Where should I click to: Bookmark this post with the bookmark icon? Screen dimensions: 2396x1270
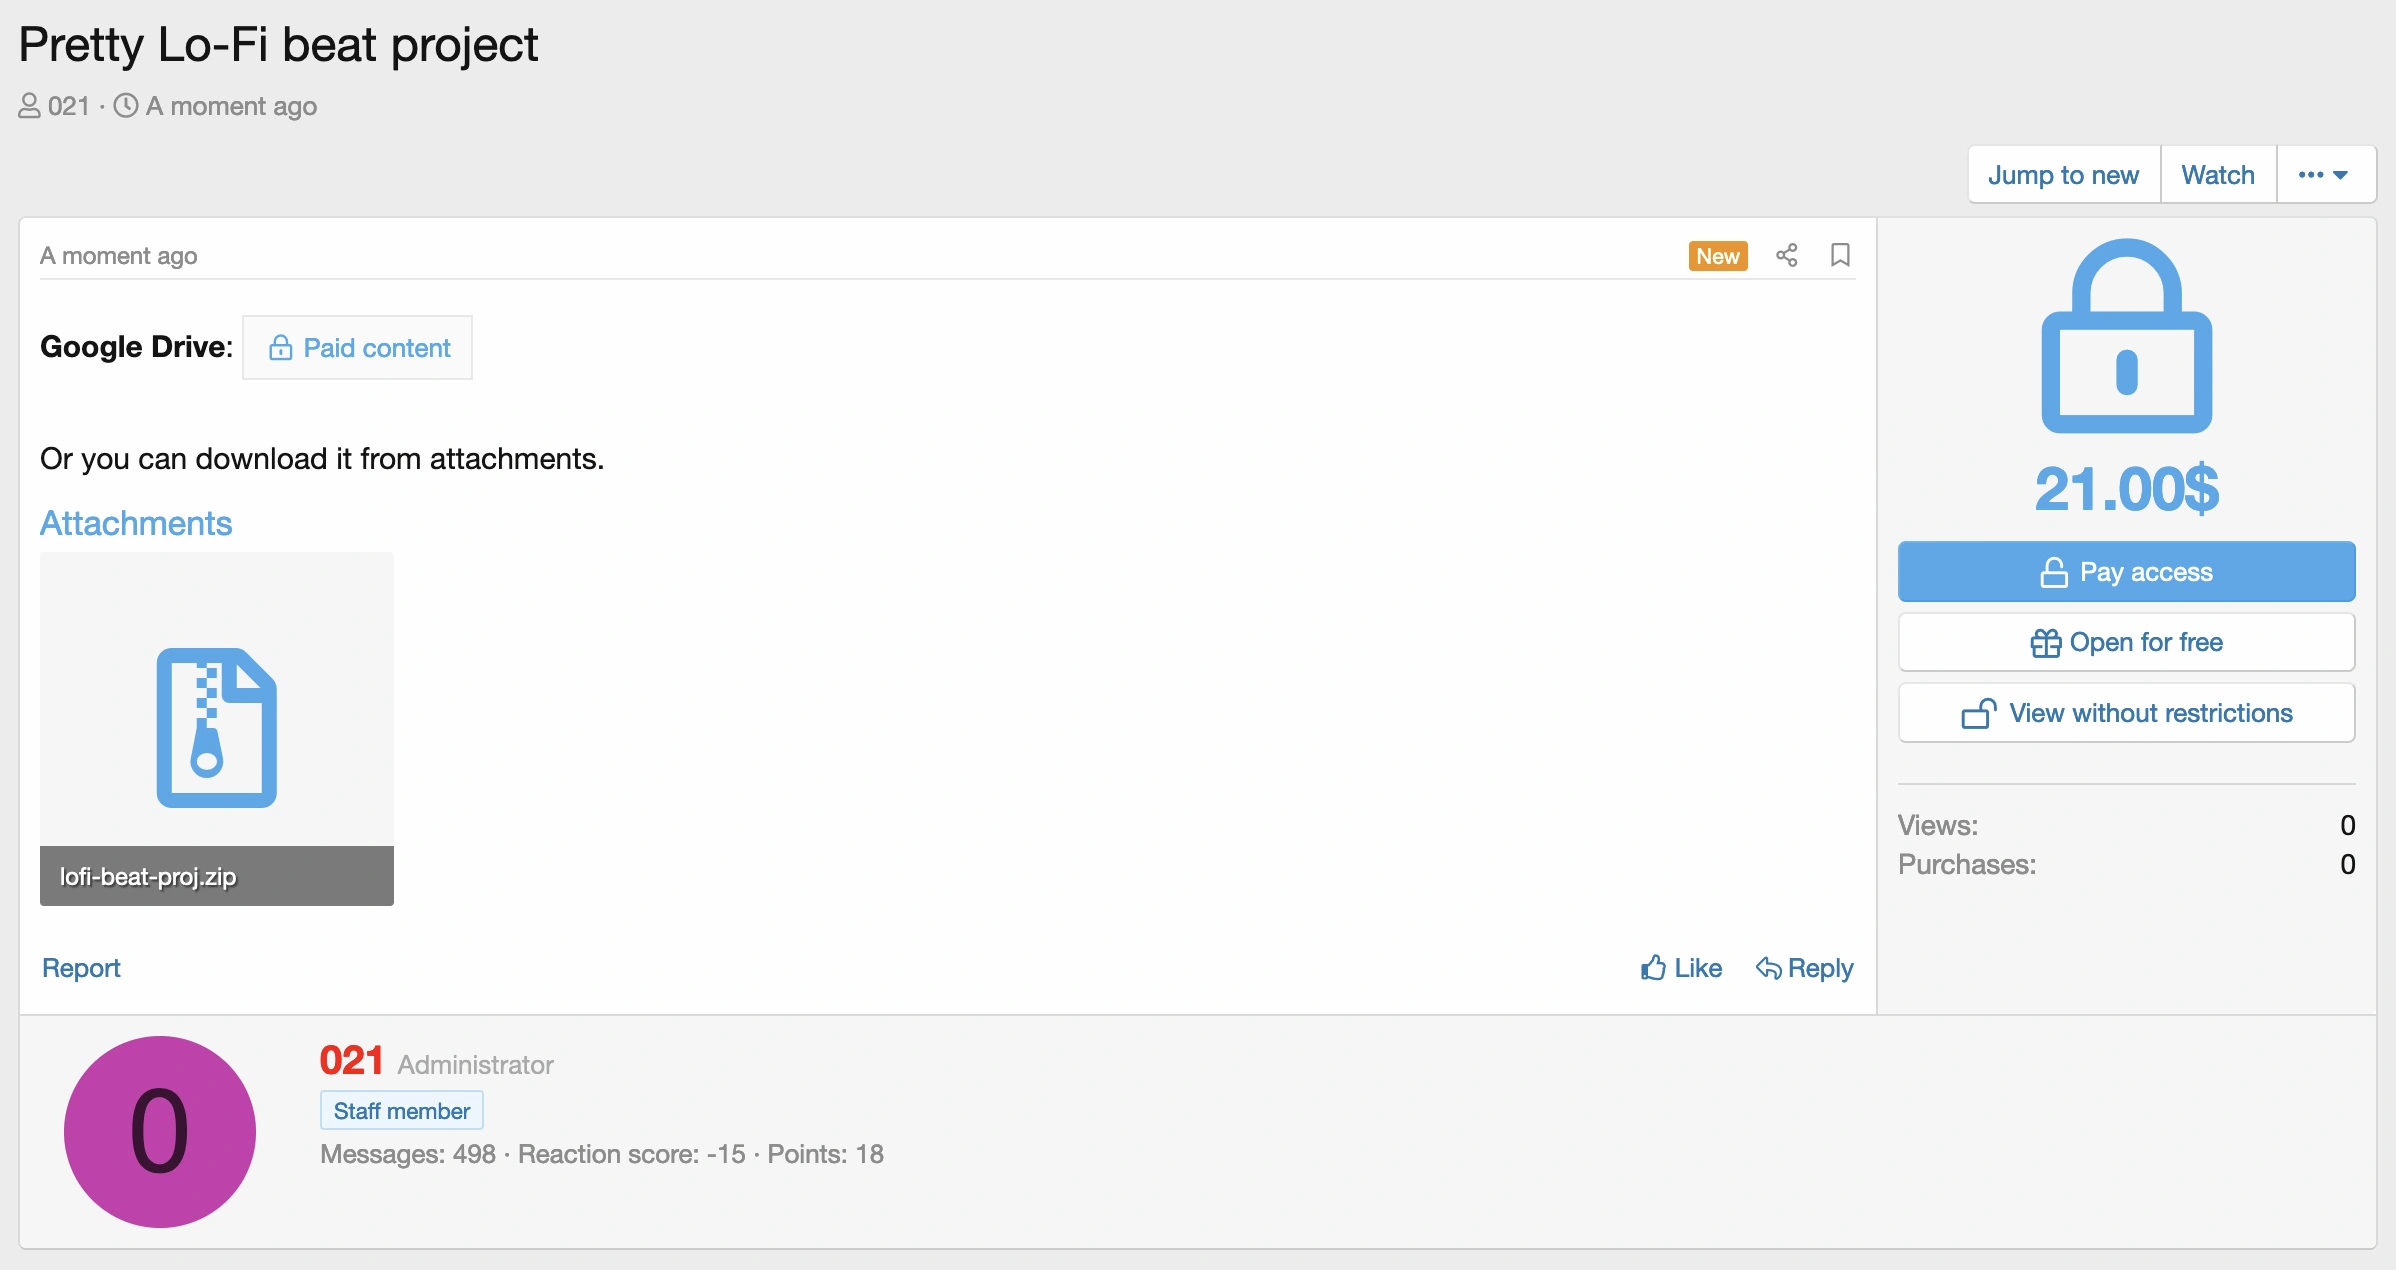[x=1840, y=256]
